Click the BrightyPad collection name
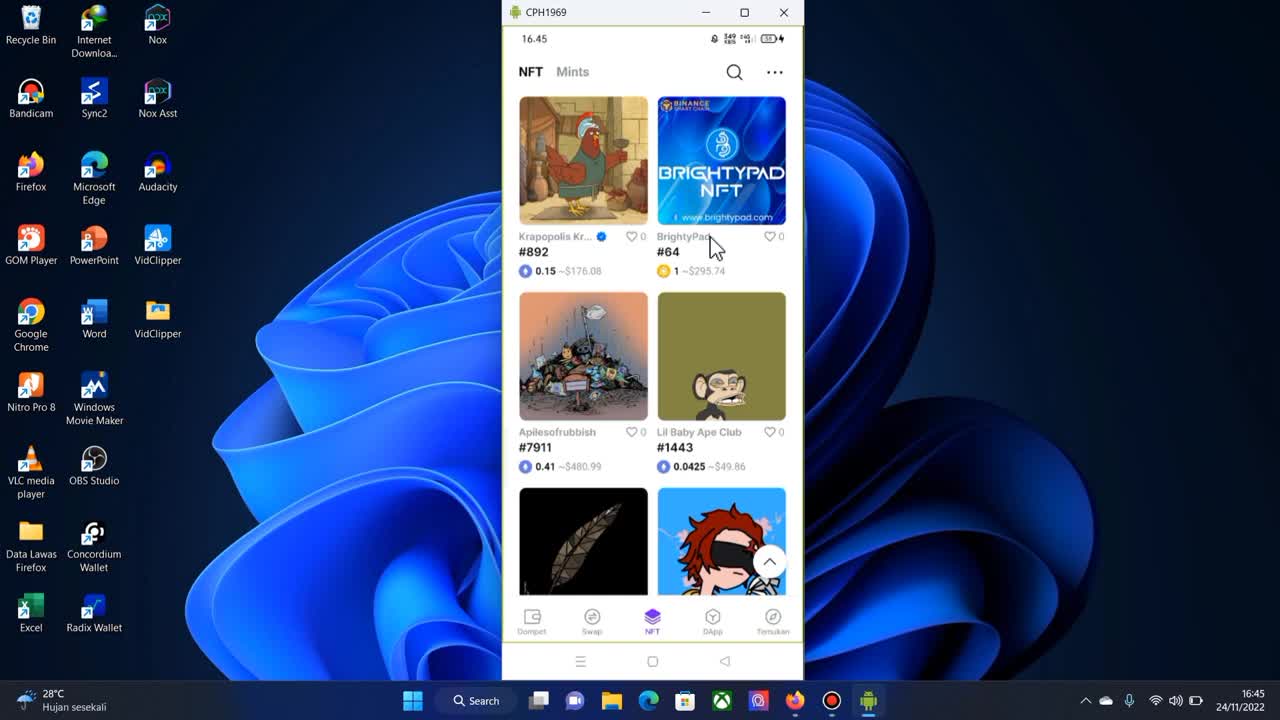The height and width of the screenshot is (720, 1280). [684, 237]
